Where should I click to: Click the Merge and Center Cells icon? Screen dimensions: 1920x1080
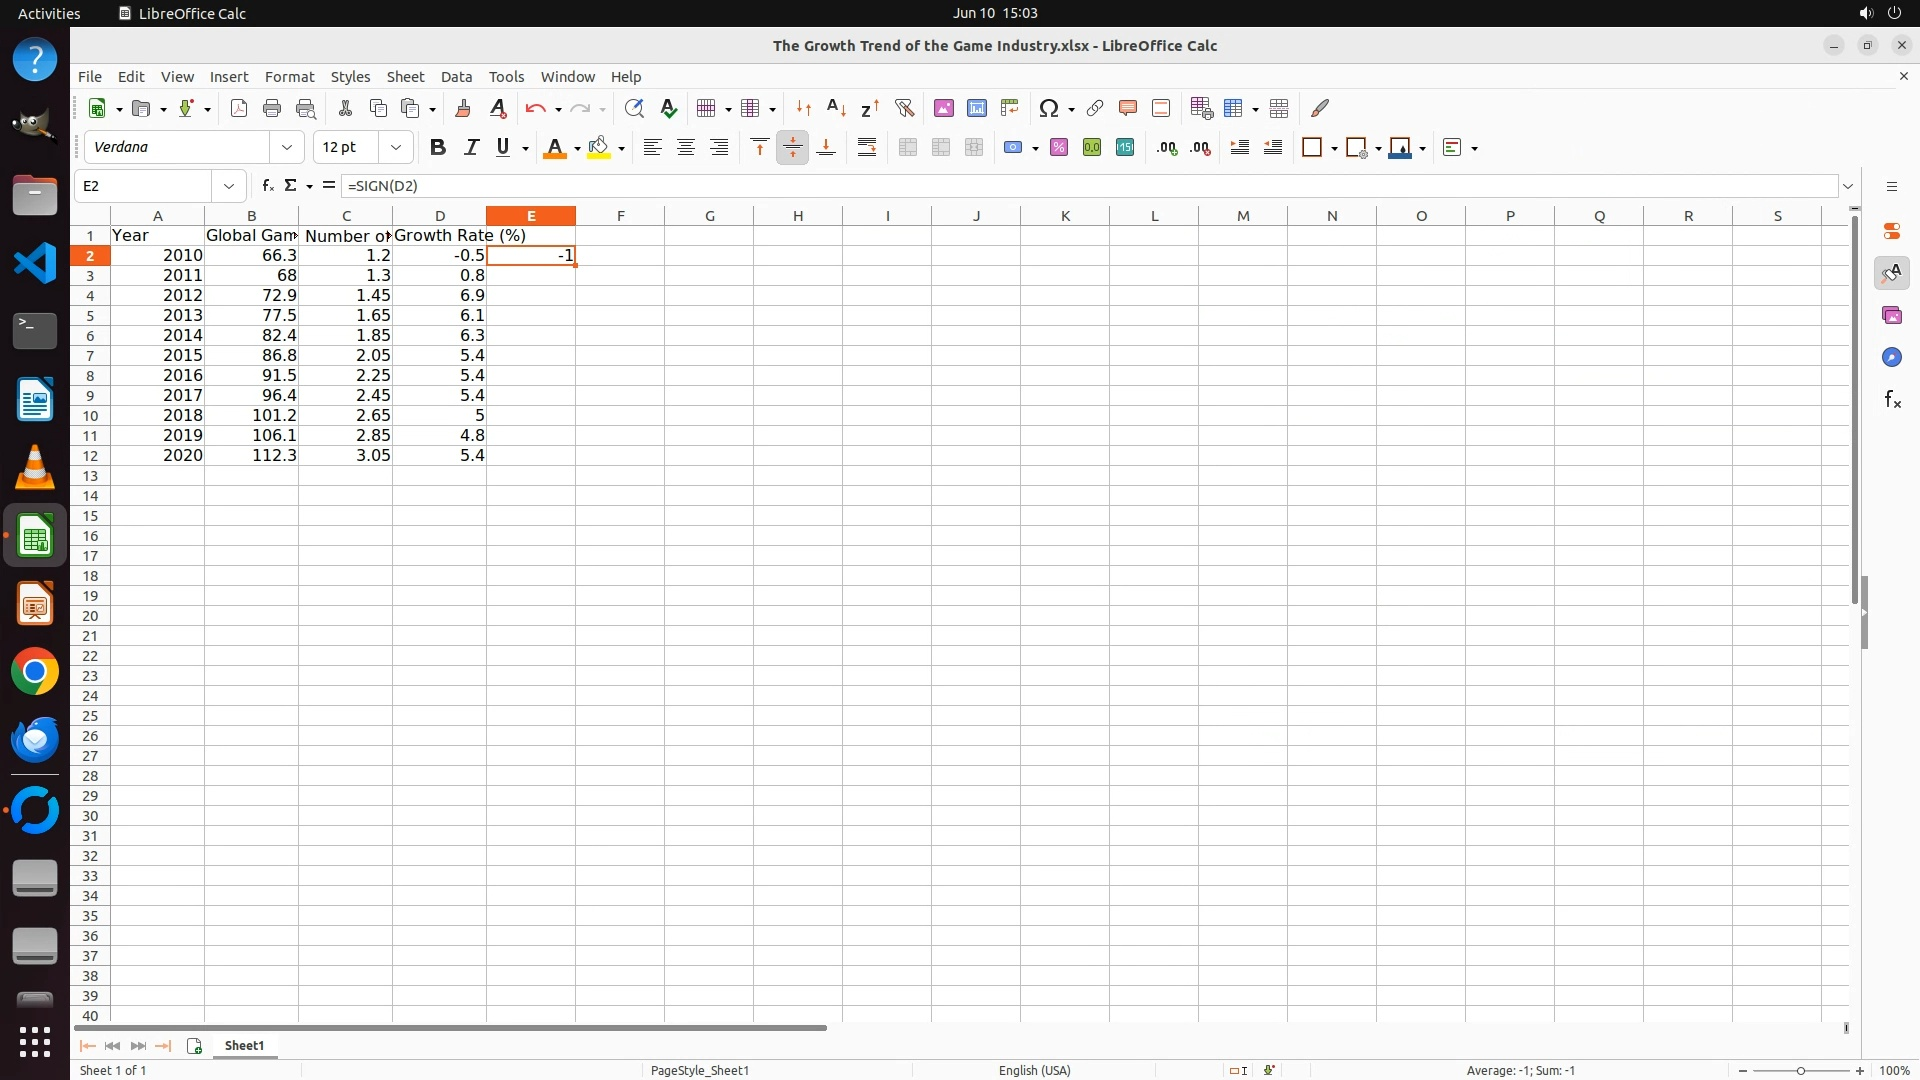pyautogui.click(x=907, y=148)
